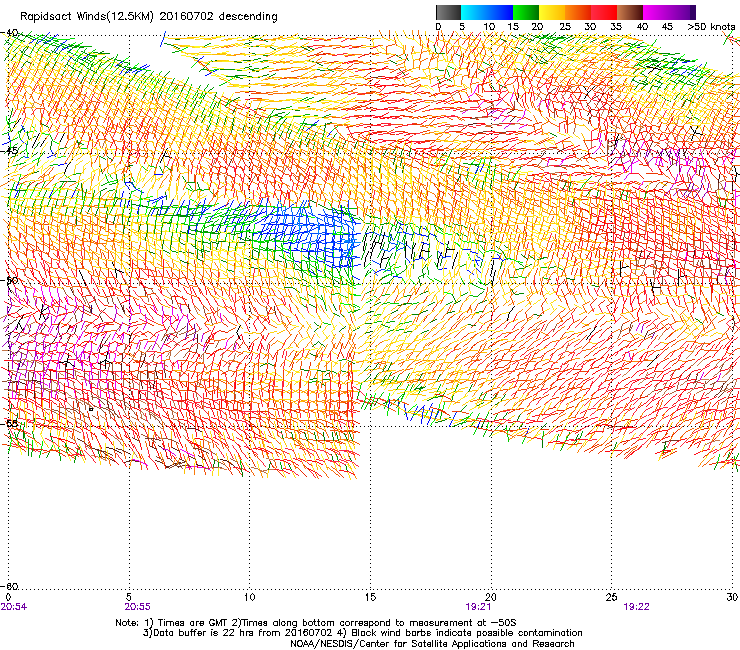Click the '10' longitude label on bottom axis
This screenshot has height=650, width=740.
tap(249, 597)
